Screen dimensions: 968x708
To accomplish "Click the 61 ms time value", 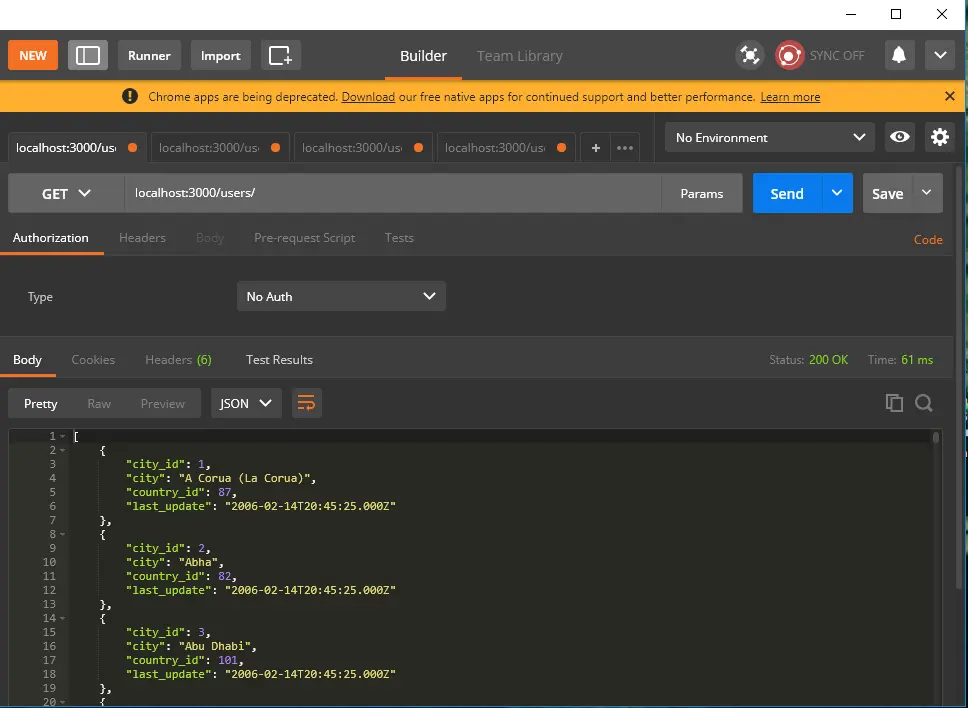I will pyautogui.click(x=917, y=360).
